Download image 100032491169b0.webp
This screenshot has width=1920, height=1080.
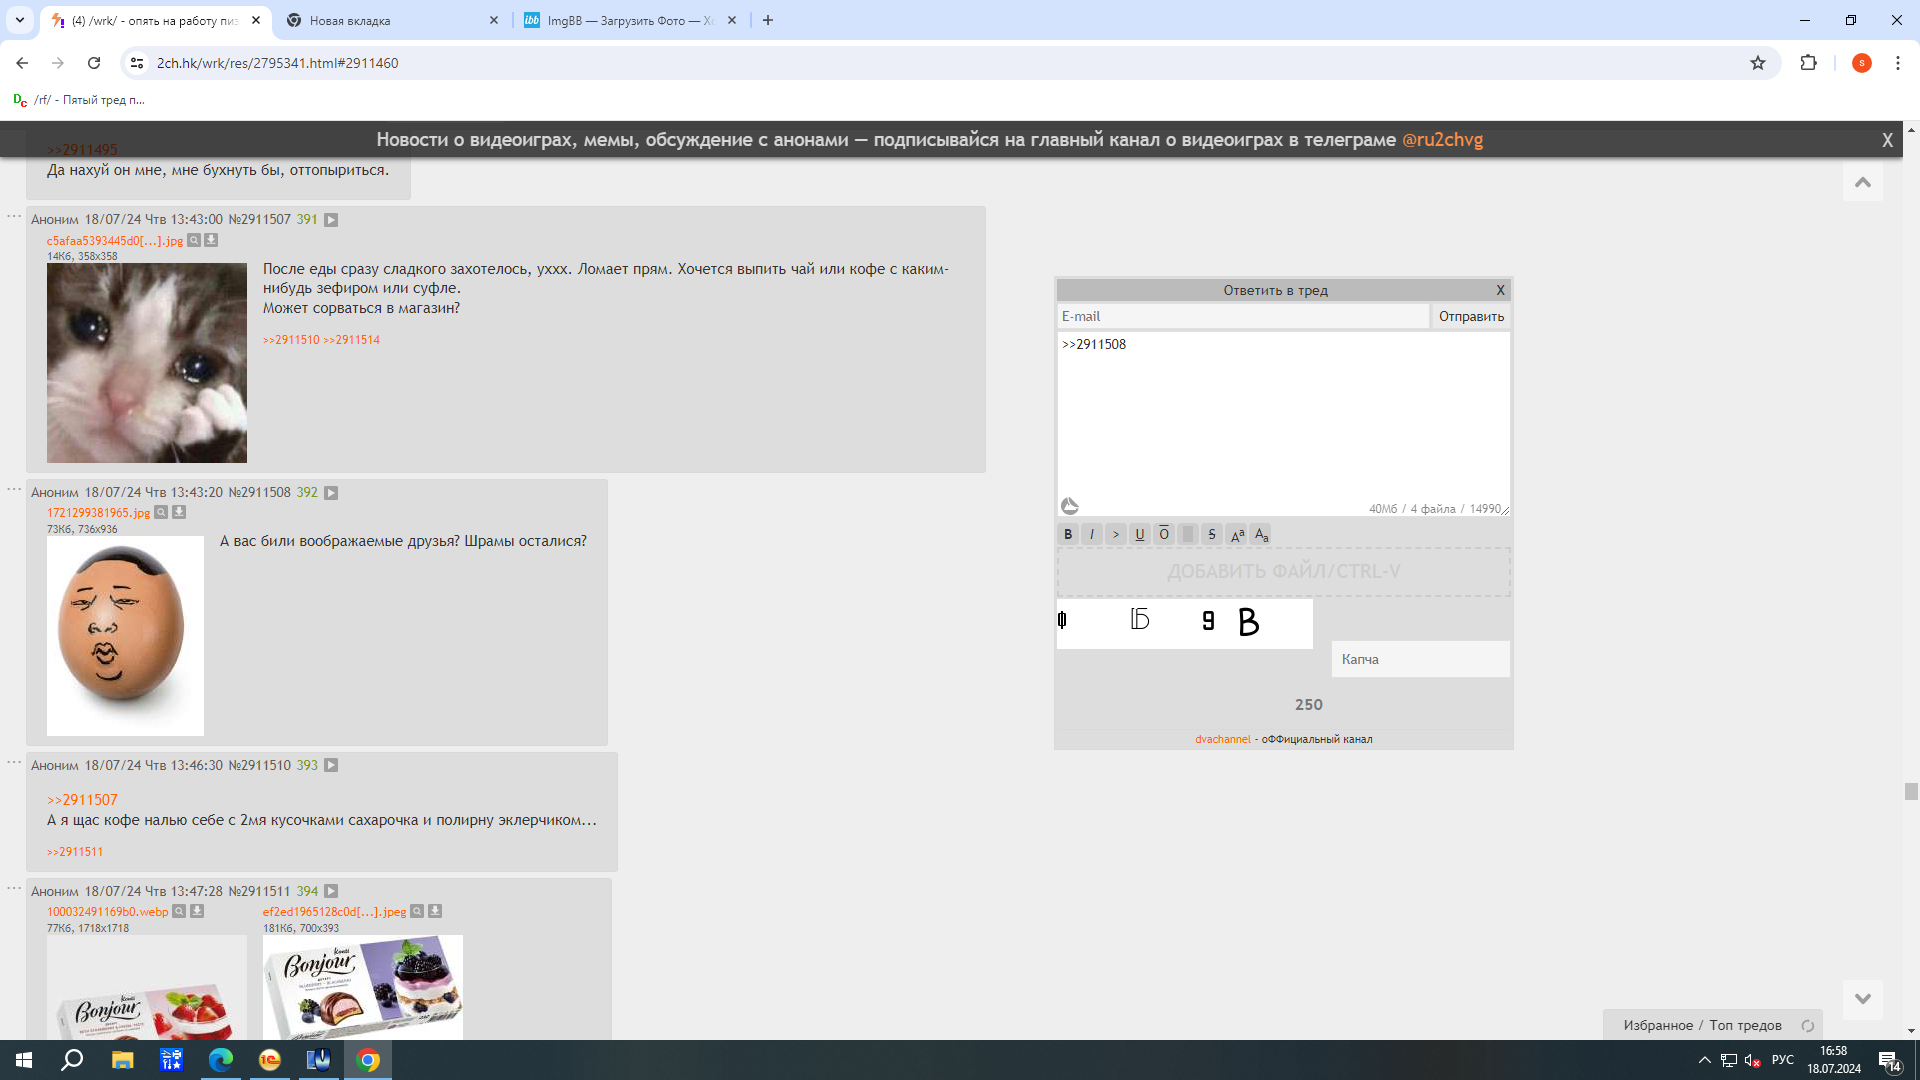click(197, 911)
